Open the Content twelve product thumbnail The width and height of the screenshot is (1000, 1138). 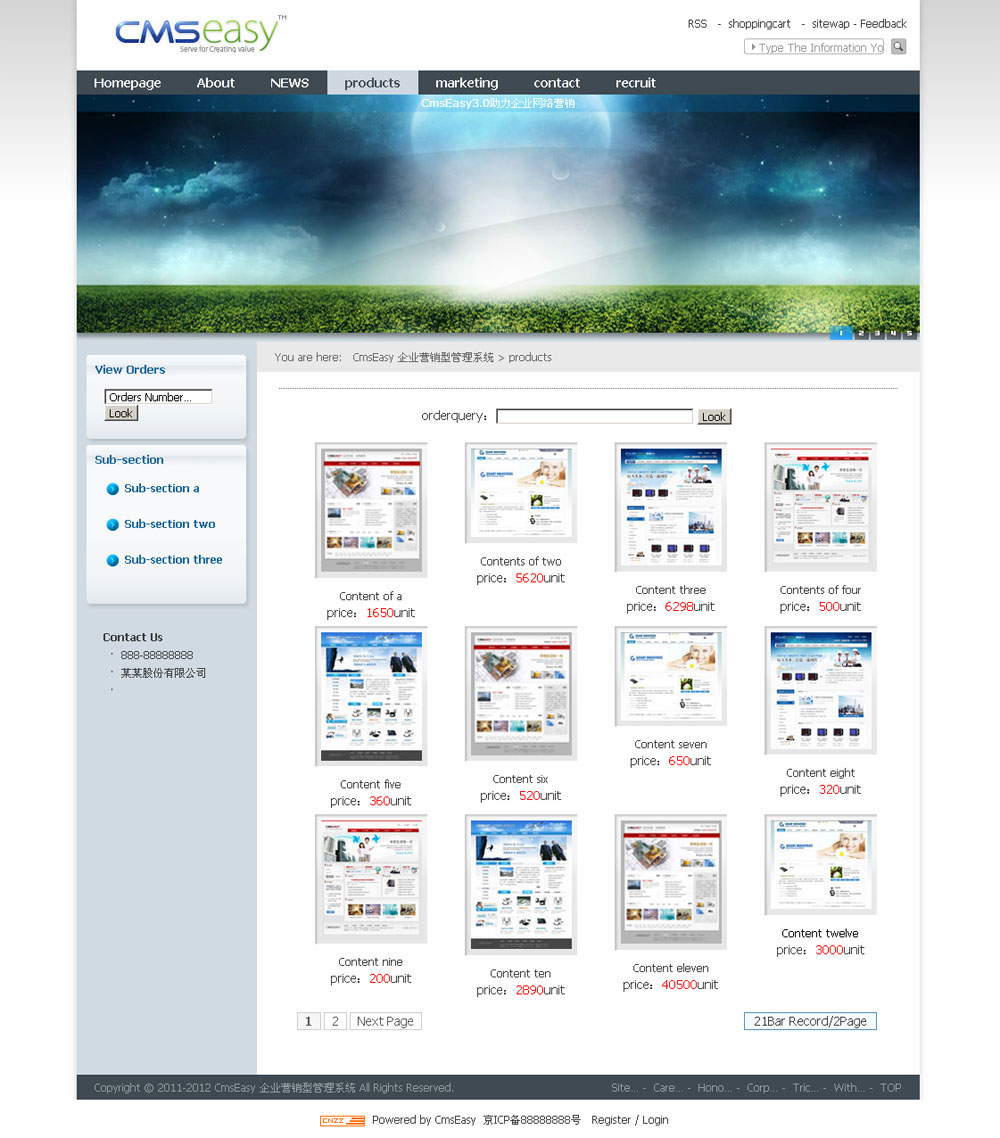pyautogui.click(x=820, y=864)
